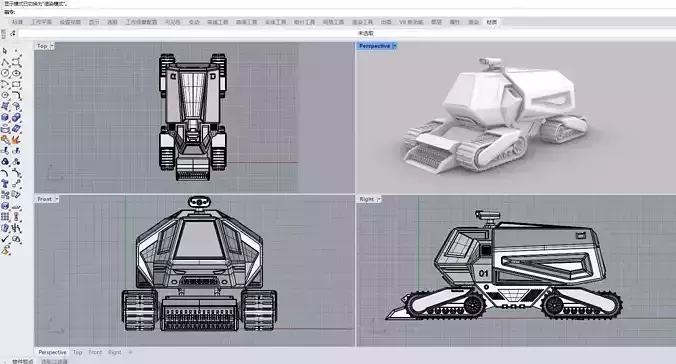Click the Perspective viewport title label

click(x=374, y=46)
